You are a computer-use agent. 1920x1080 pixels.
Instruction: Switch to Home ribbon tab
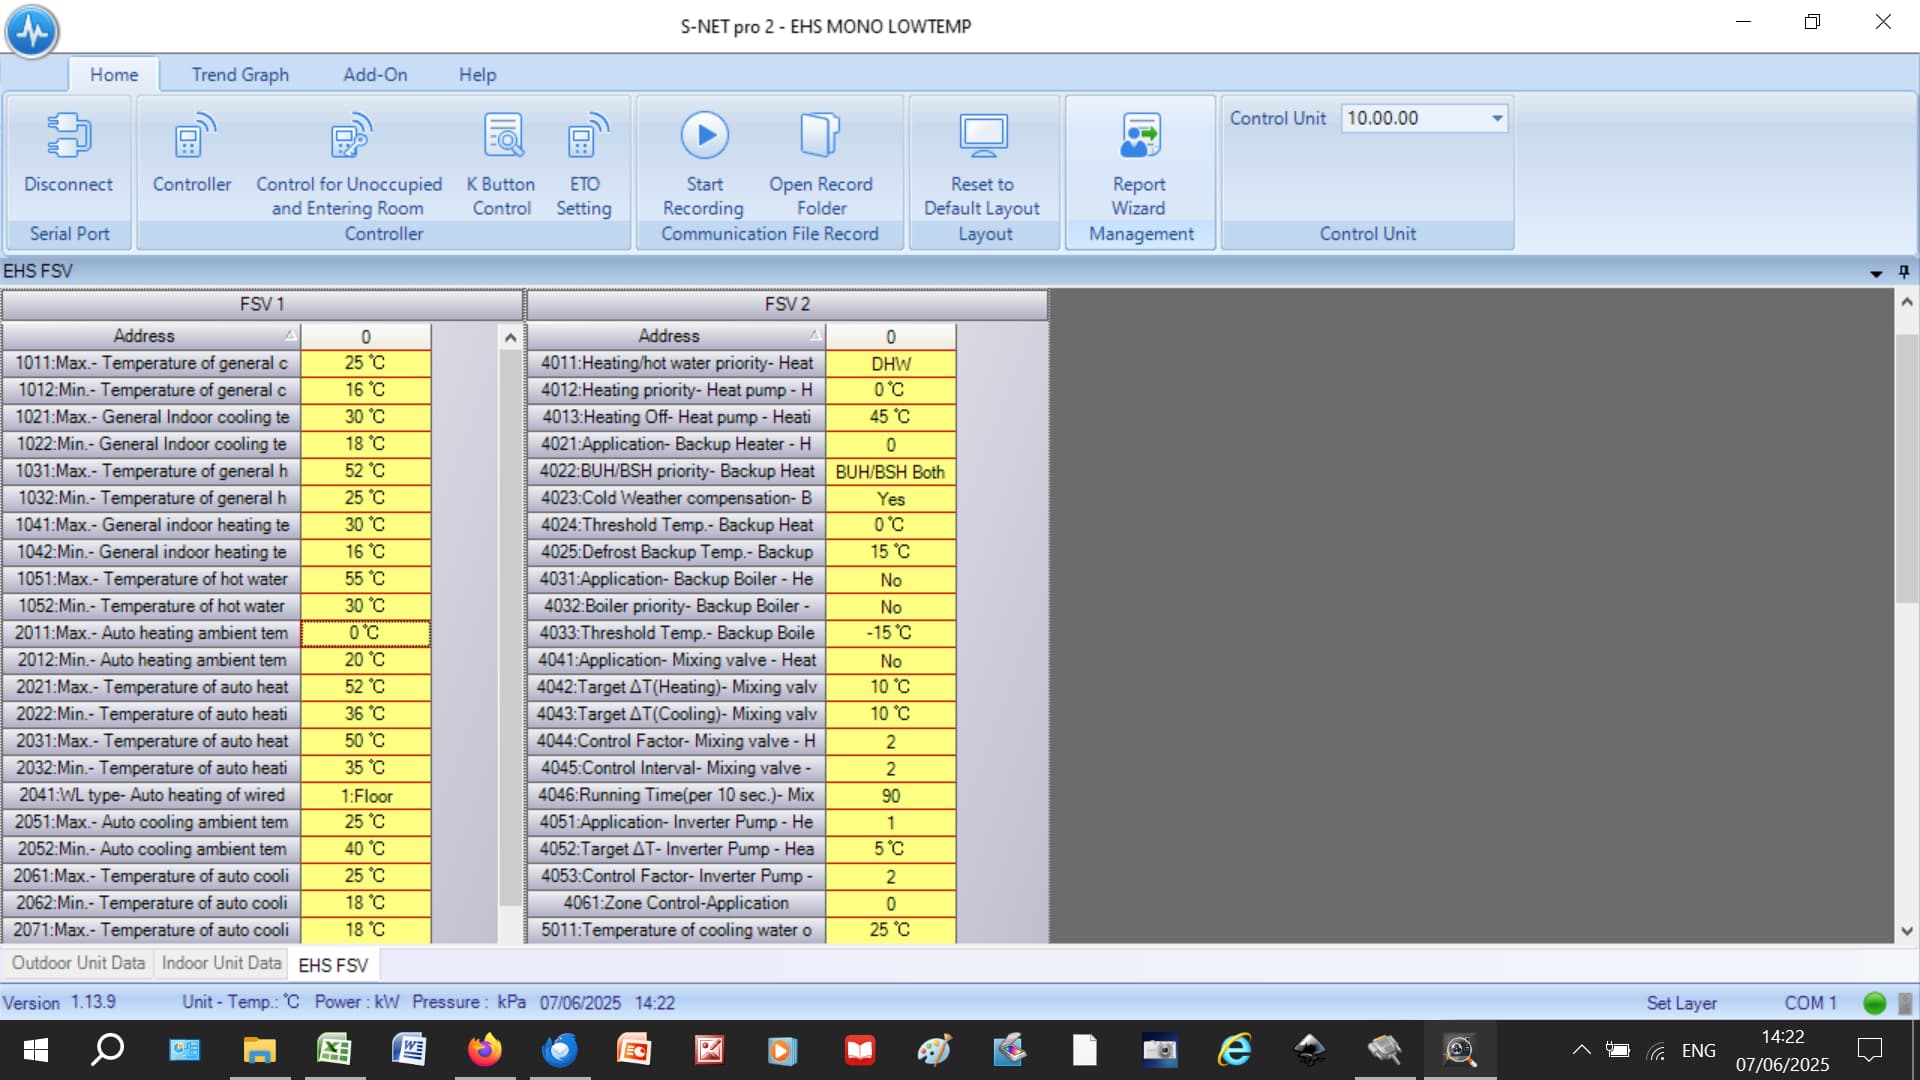(114, 75)
